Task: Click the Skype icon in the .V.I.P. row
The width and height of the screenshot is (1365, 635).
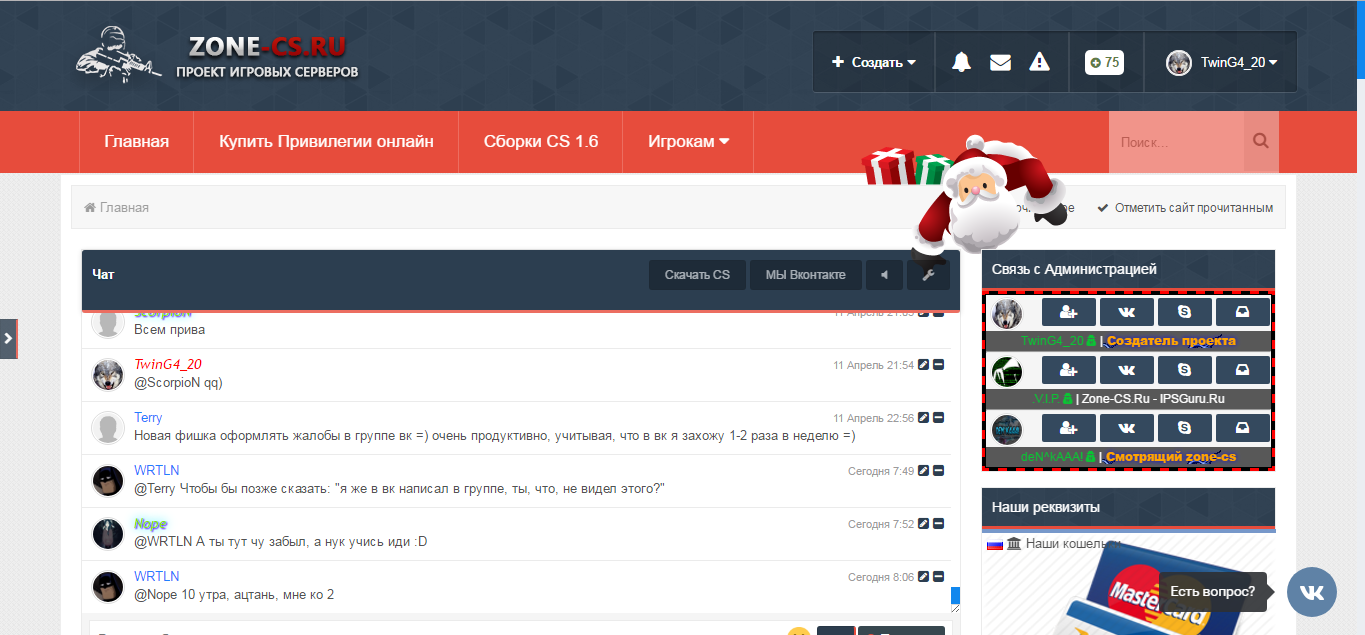Action: (x=1185, y=370)
